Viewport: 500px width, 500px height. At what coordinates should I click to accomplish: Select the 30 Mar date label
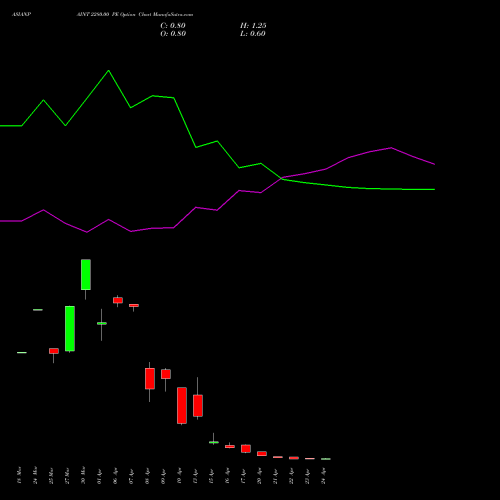(x=83, y=475)
